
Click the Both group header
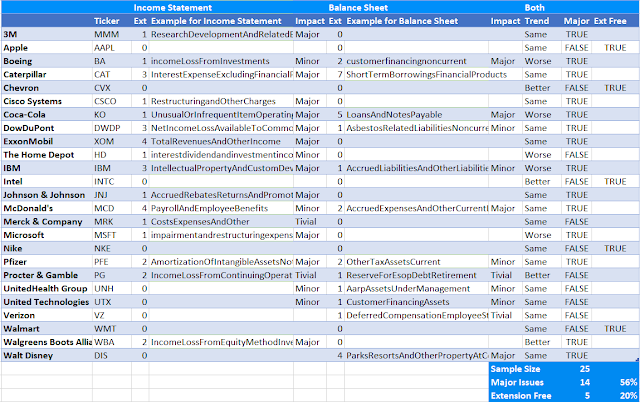(x=534, y=7)
